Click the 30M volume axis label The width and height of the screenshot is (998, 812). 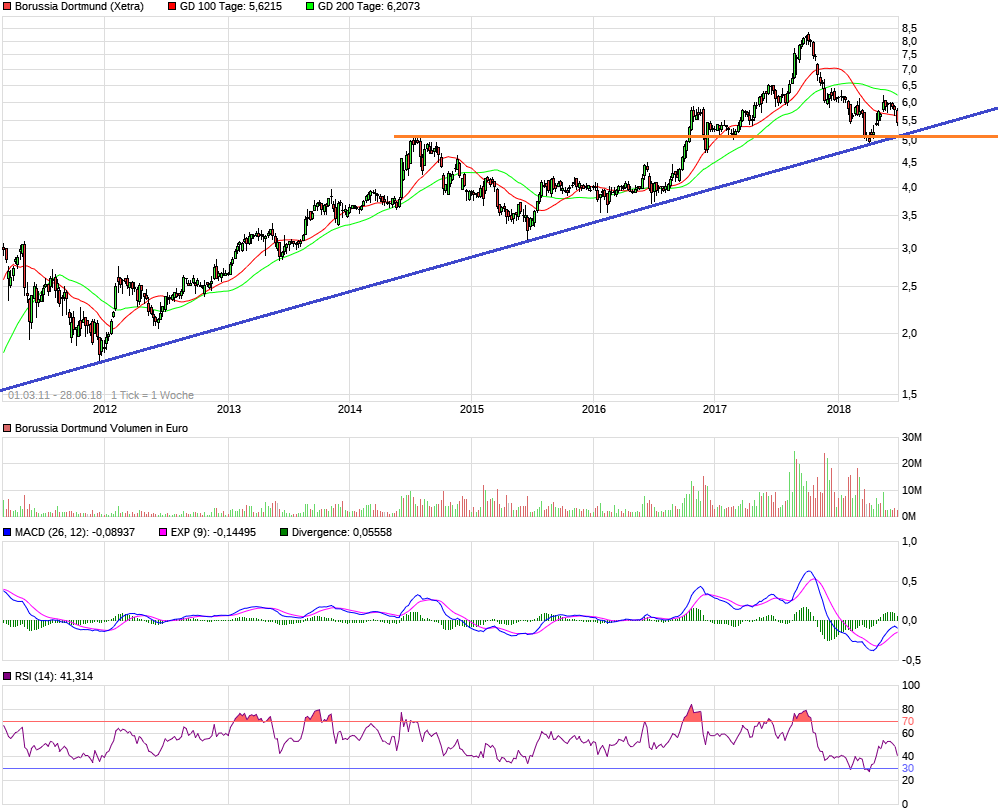[x=912, y=437]
